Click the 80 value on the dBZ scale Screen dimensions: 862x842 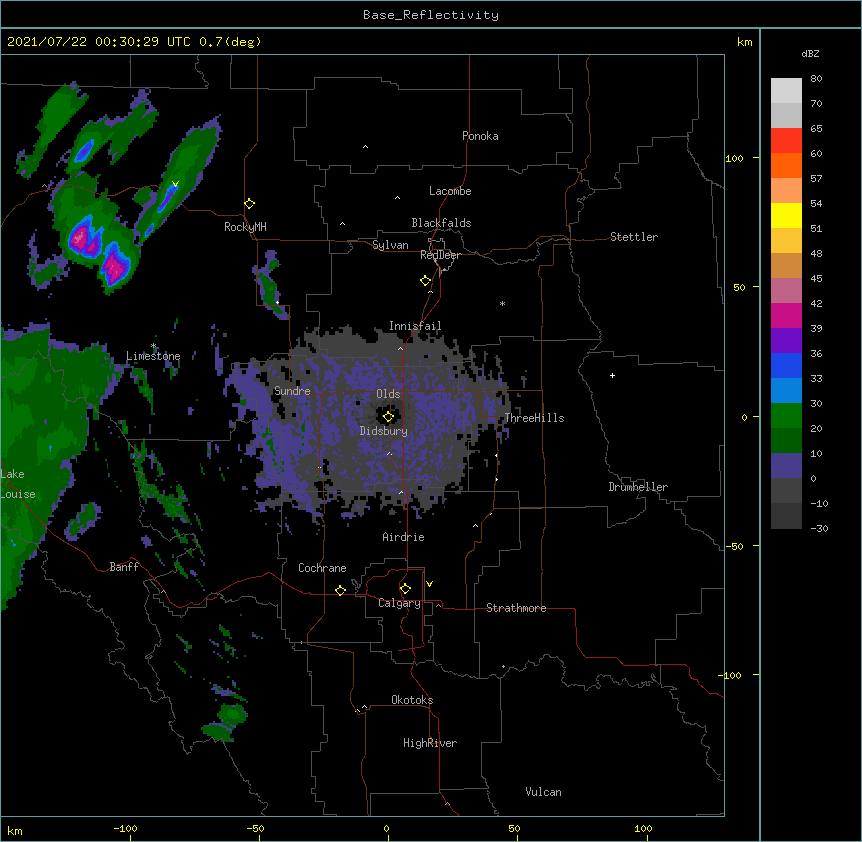pos(816,79)
